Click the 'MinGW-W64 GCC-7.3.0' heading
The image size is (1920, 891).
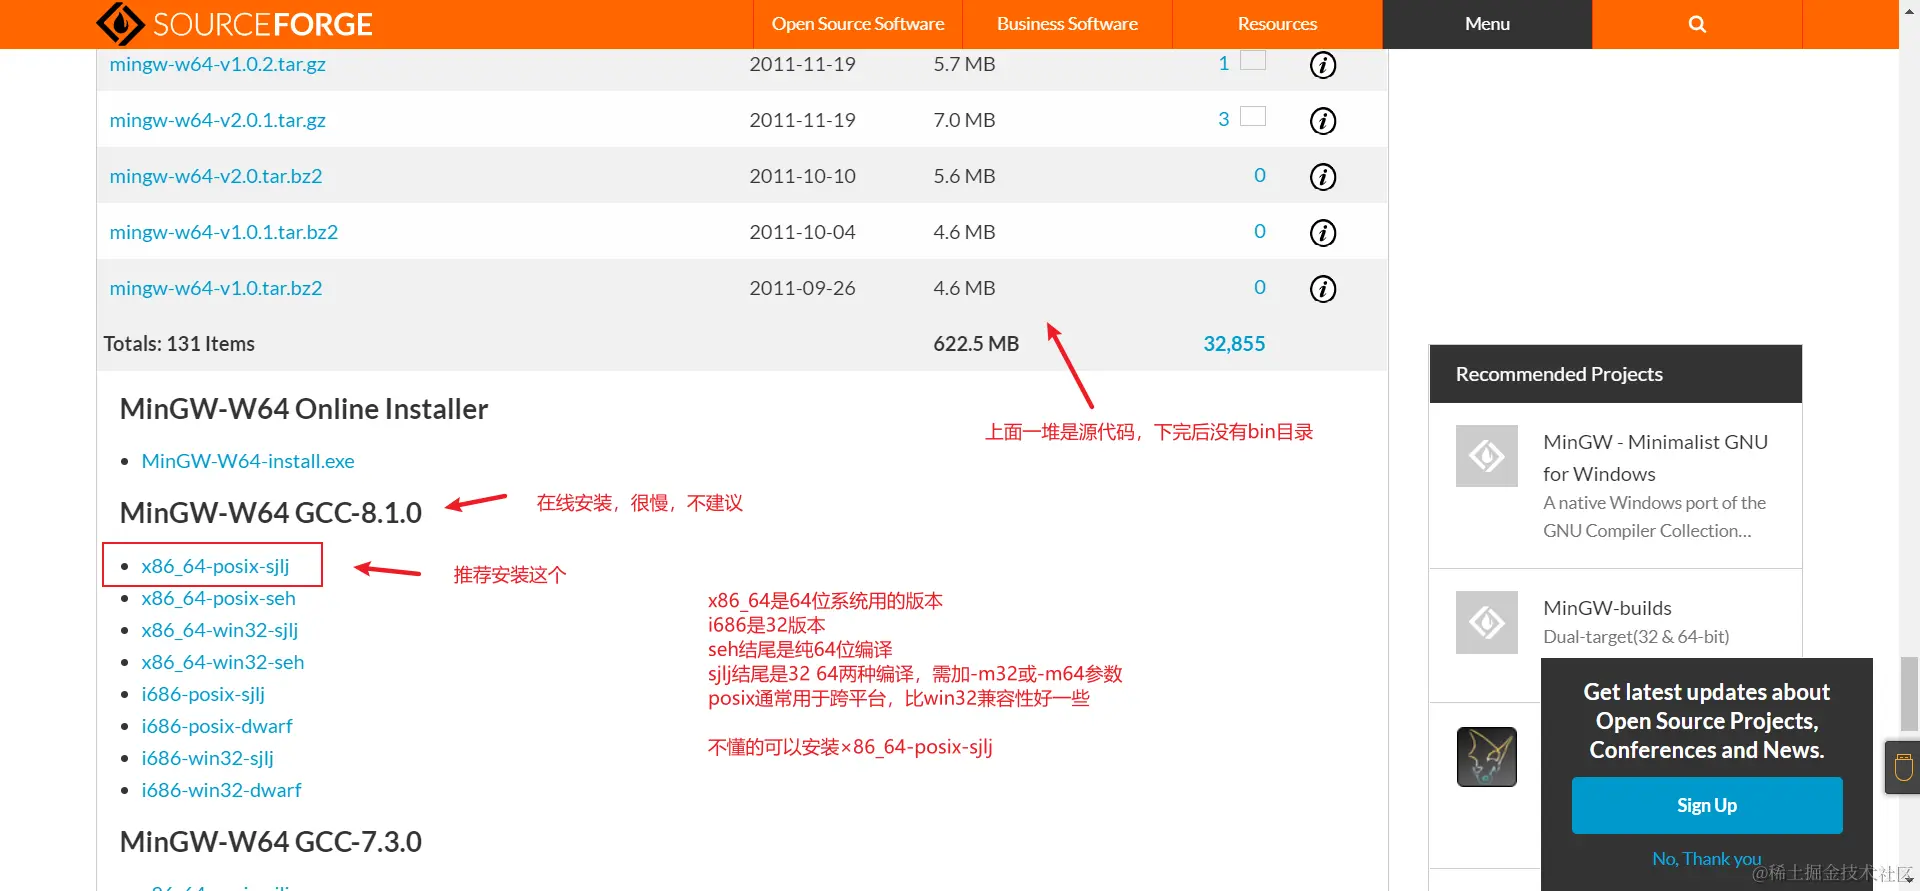click(x=271, y=842)
